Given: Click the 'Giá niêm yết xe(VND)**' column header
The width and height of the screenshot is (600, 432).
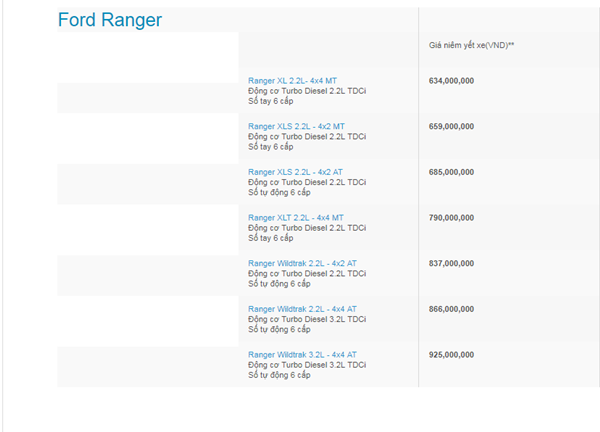Looking at the screenshot, I should 471,45.
